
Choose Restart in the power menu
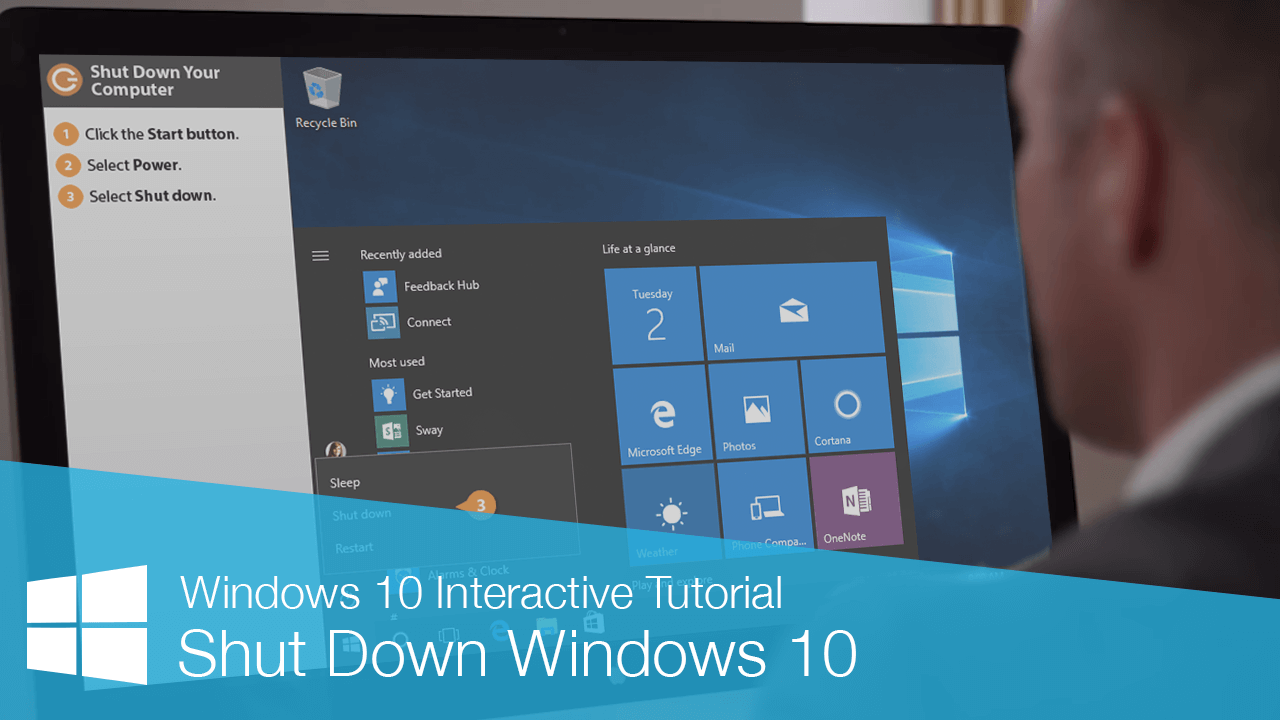click(354, 548)
